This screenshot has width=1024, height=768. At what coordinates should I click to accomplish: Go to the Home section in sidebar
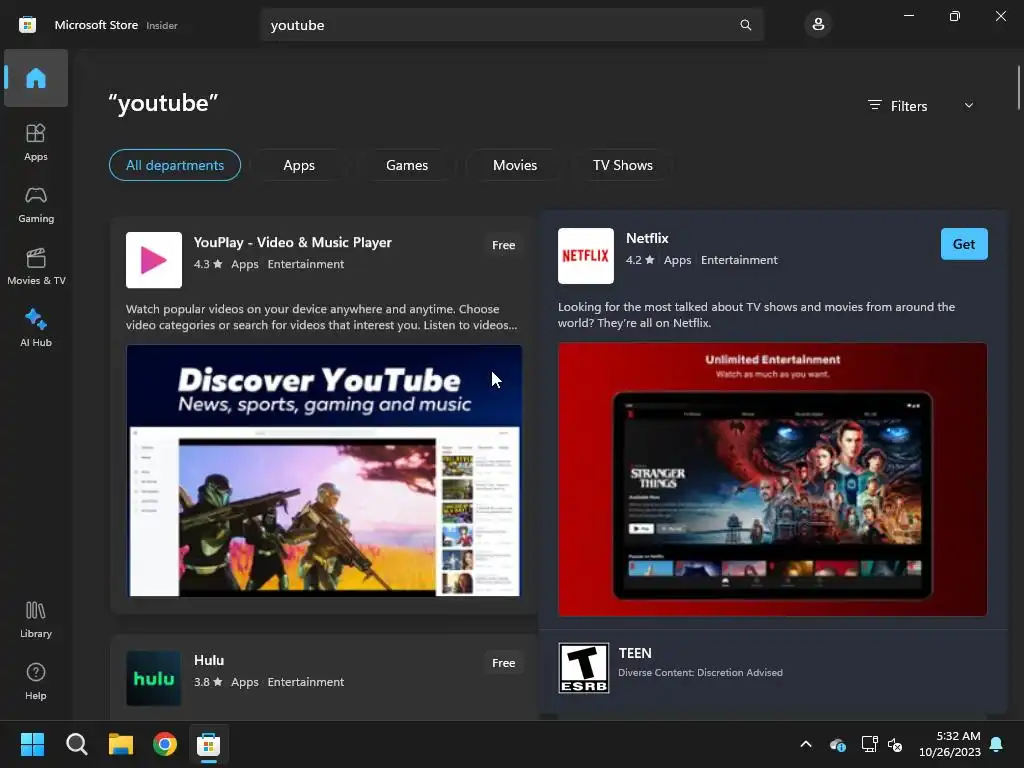coord(36,78)
